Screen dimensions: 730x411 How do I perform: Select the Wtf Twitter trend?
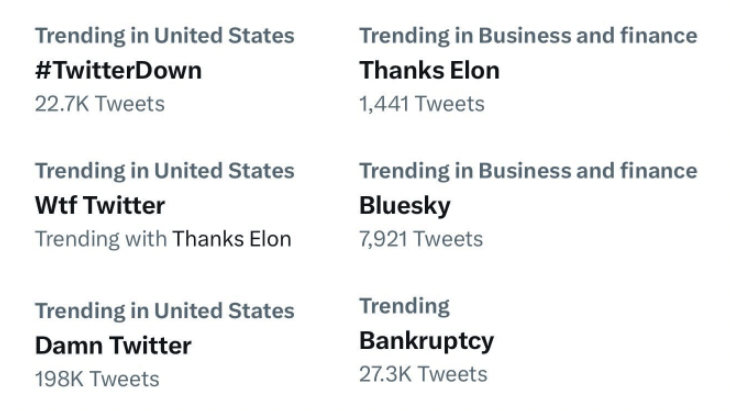pos(100,205)
